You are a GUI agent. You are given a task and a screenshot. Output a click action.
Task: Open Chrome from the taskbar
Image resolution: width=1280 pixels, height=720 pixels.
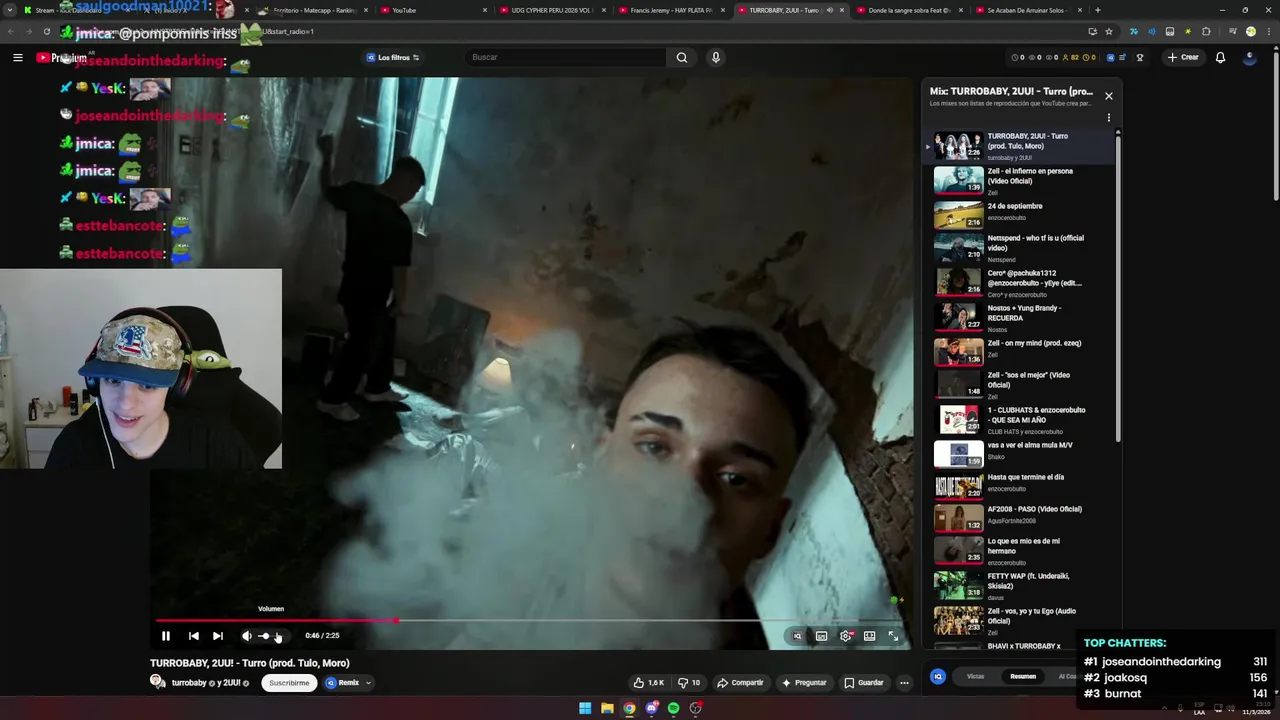pyautogui.click(x=629, y=708)
